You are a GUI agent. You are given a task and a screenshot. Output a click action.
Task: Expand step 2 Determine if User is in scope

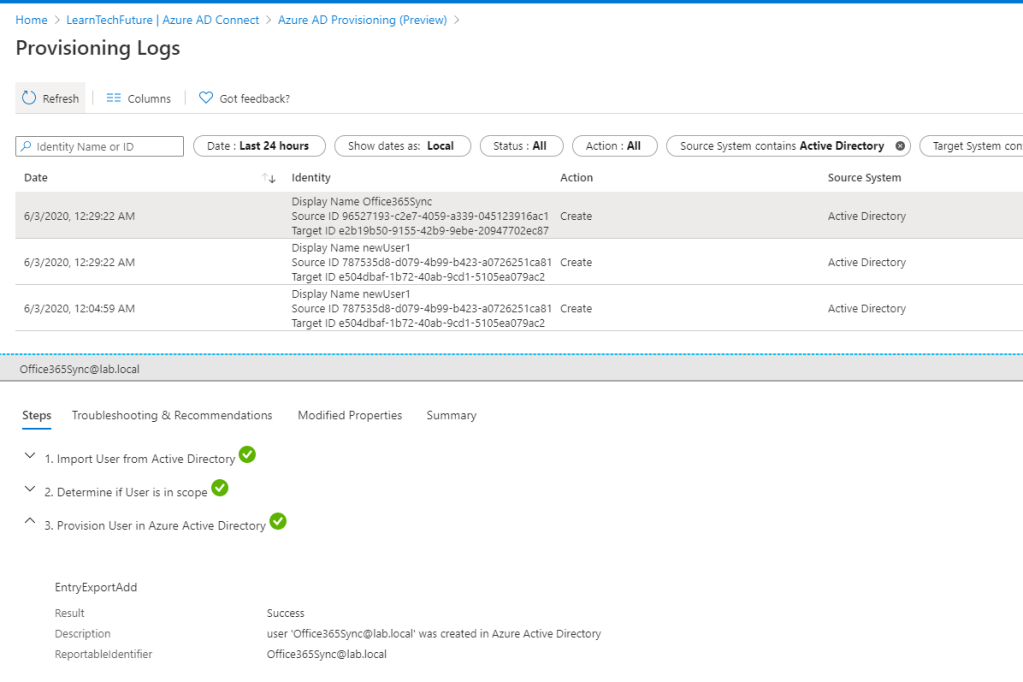point(29,490)
